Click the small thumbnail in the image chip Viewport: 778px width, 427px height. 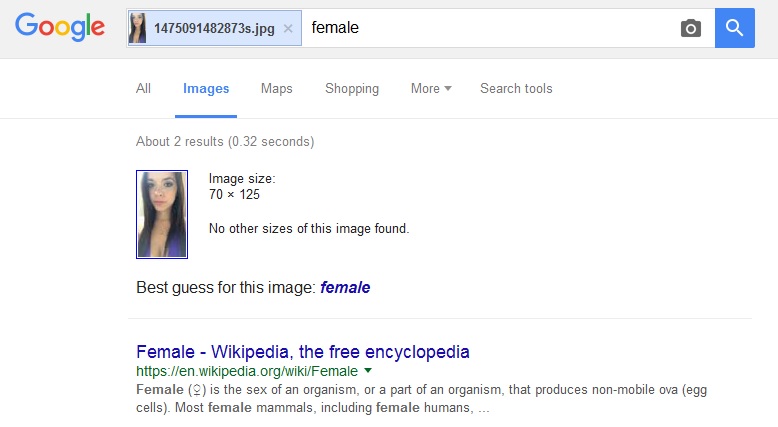(x=137, y=28)
